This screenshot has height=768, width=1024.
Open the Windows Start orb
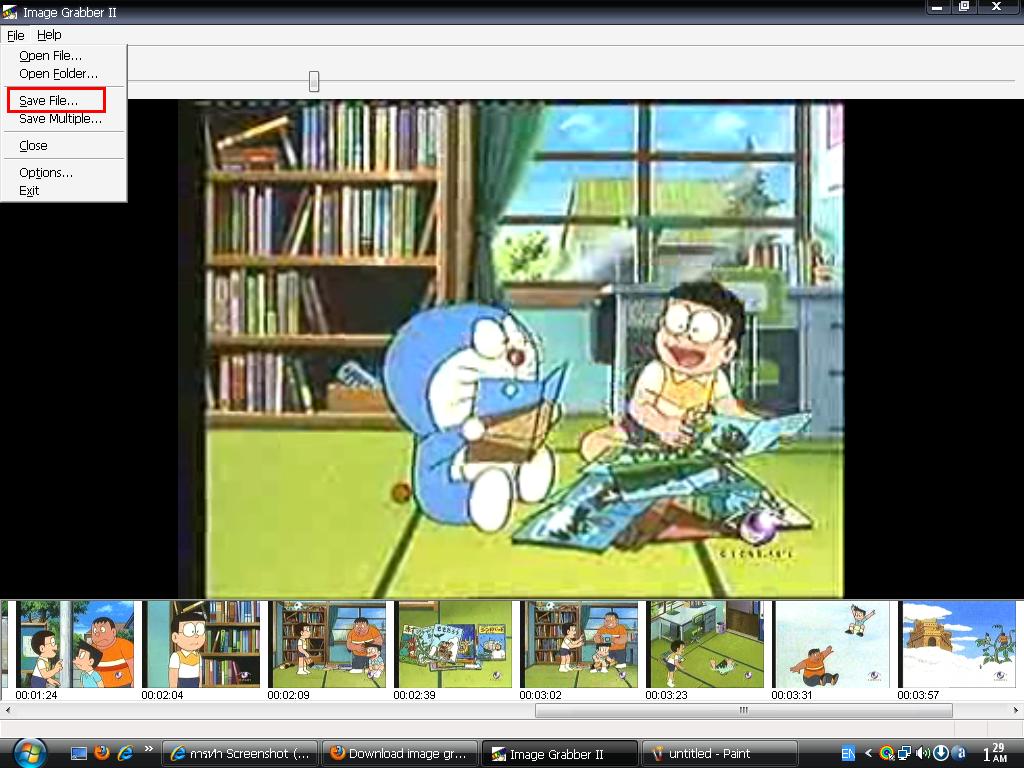(29, 753)
